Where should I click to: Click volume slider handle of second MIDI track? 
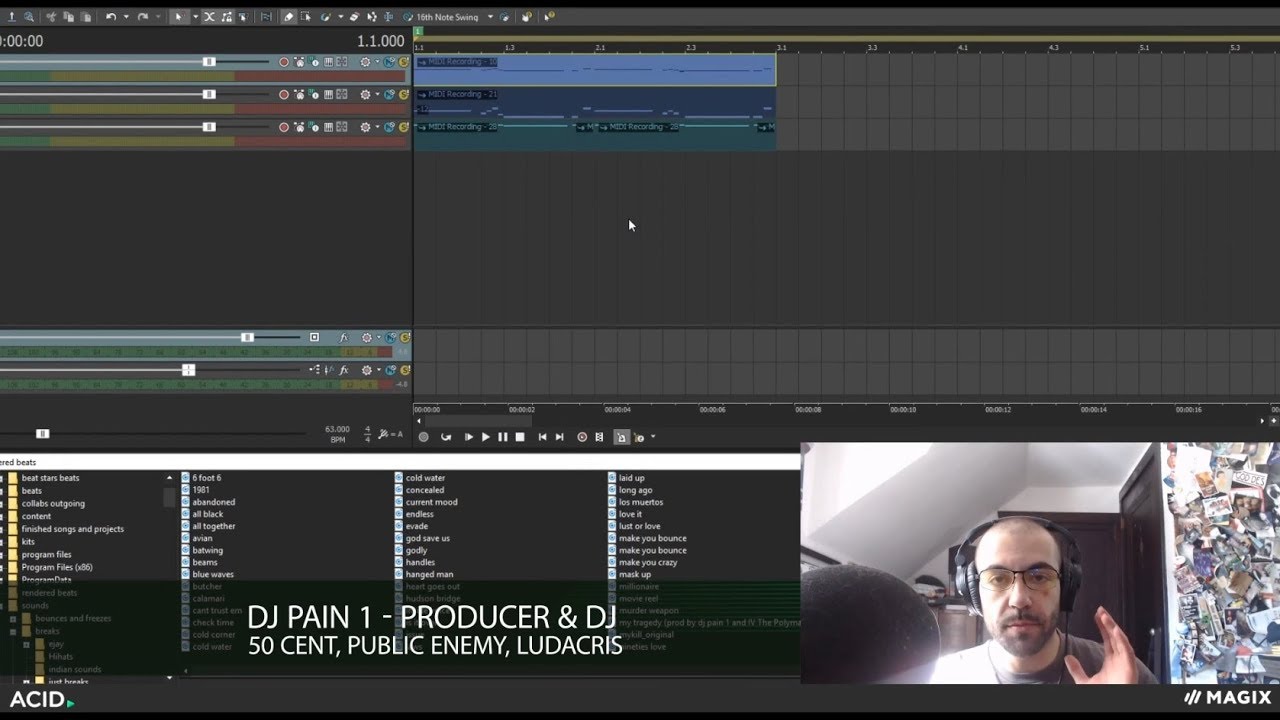click(x=209, y=95)
